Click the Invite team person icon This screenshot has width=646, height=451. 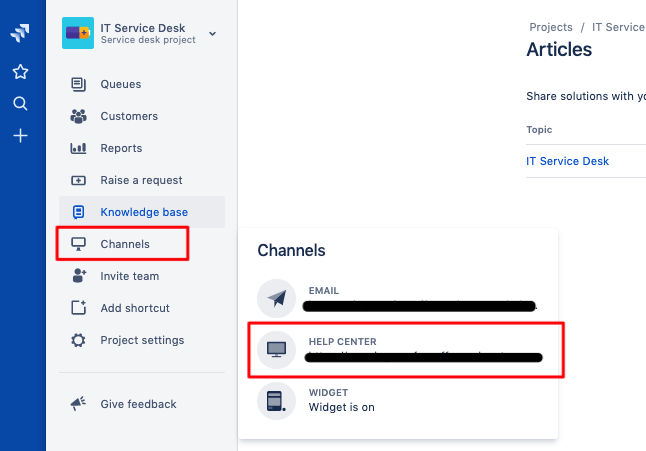point(79,276)
